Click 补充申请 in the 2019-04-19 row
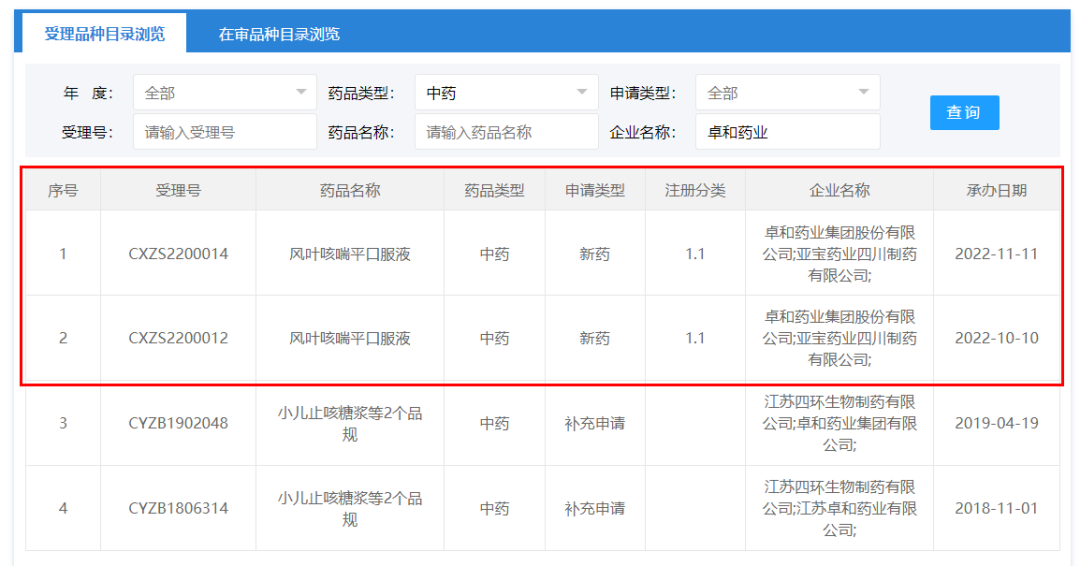The image size is (1080, 566). pyautogui.click(x=595, y=423)
